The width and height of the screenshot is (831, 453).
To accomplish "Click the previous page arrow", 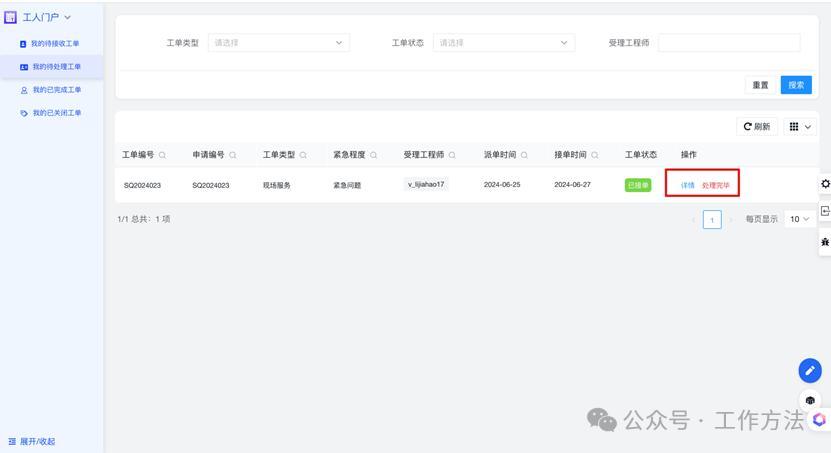I will (x=693, y=219).
